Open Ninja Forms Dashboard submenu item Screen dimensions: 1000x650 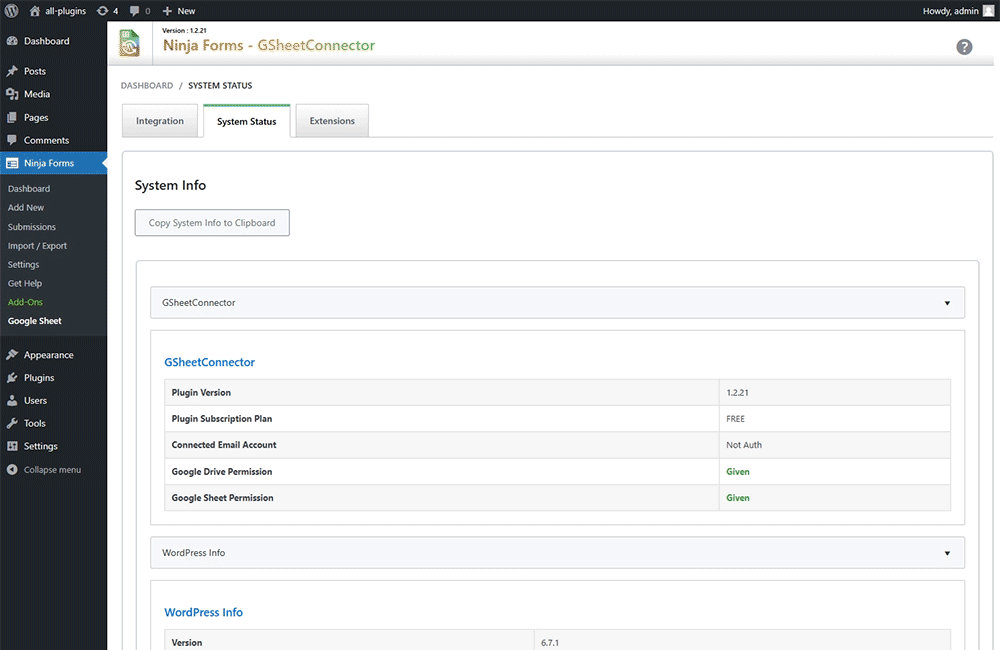(x=29, y=189)
